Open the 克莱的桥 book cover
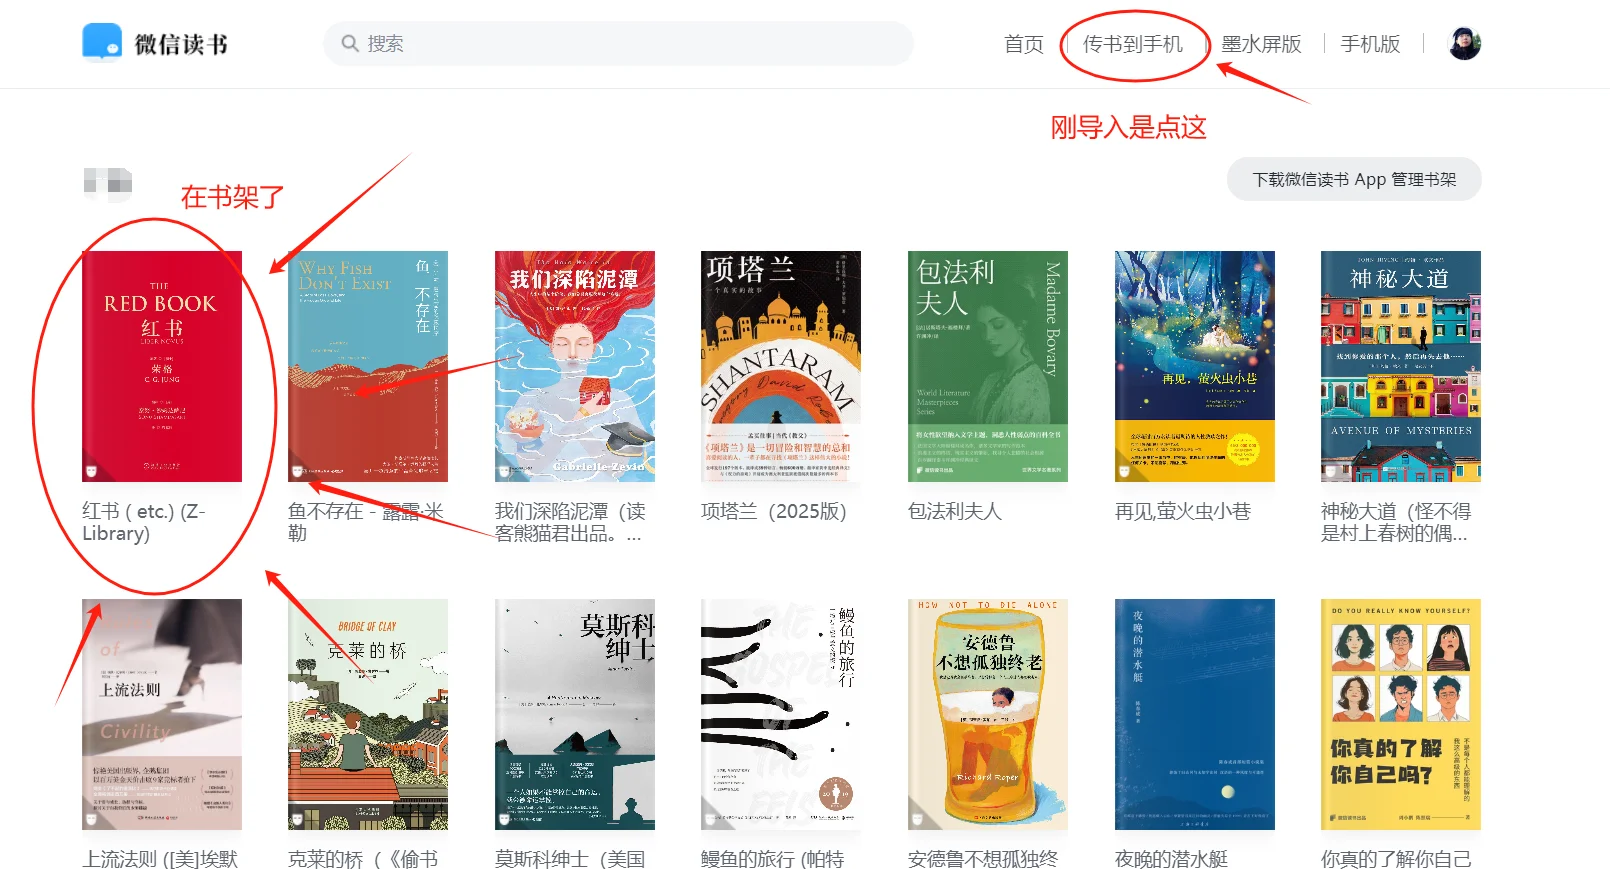 tap(368, 714)
